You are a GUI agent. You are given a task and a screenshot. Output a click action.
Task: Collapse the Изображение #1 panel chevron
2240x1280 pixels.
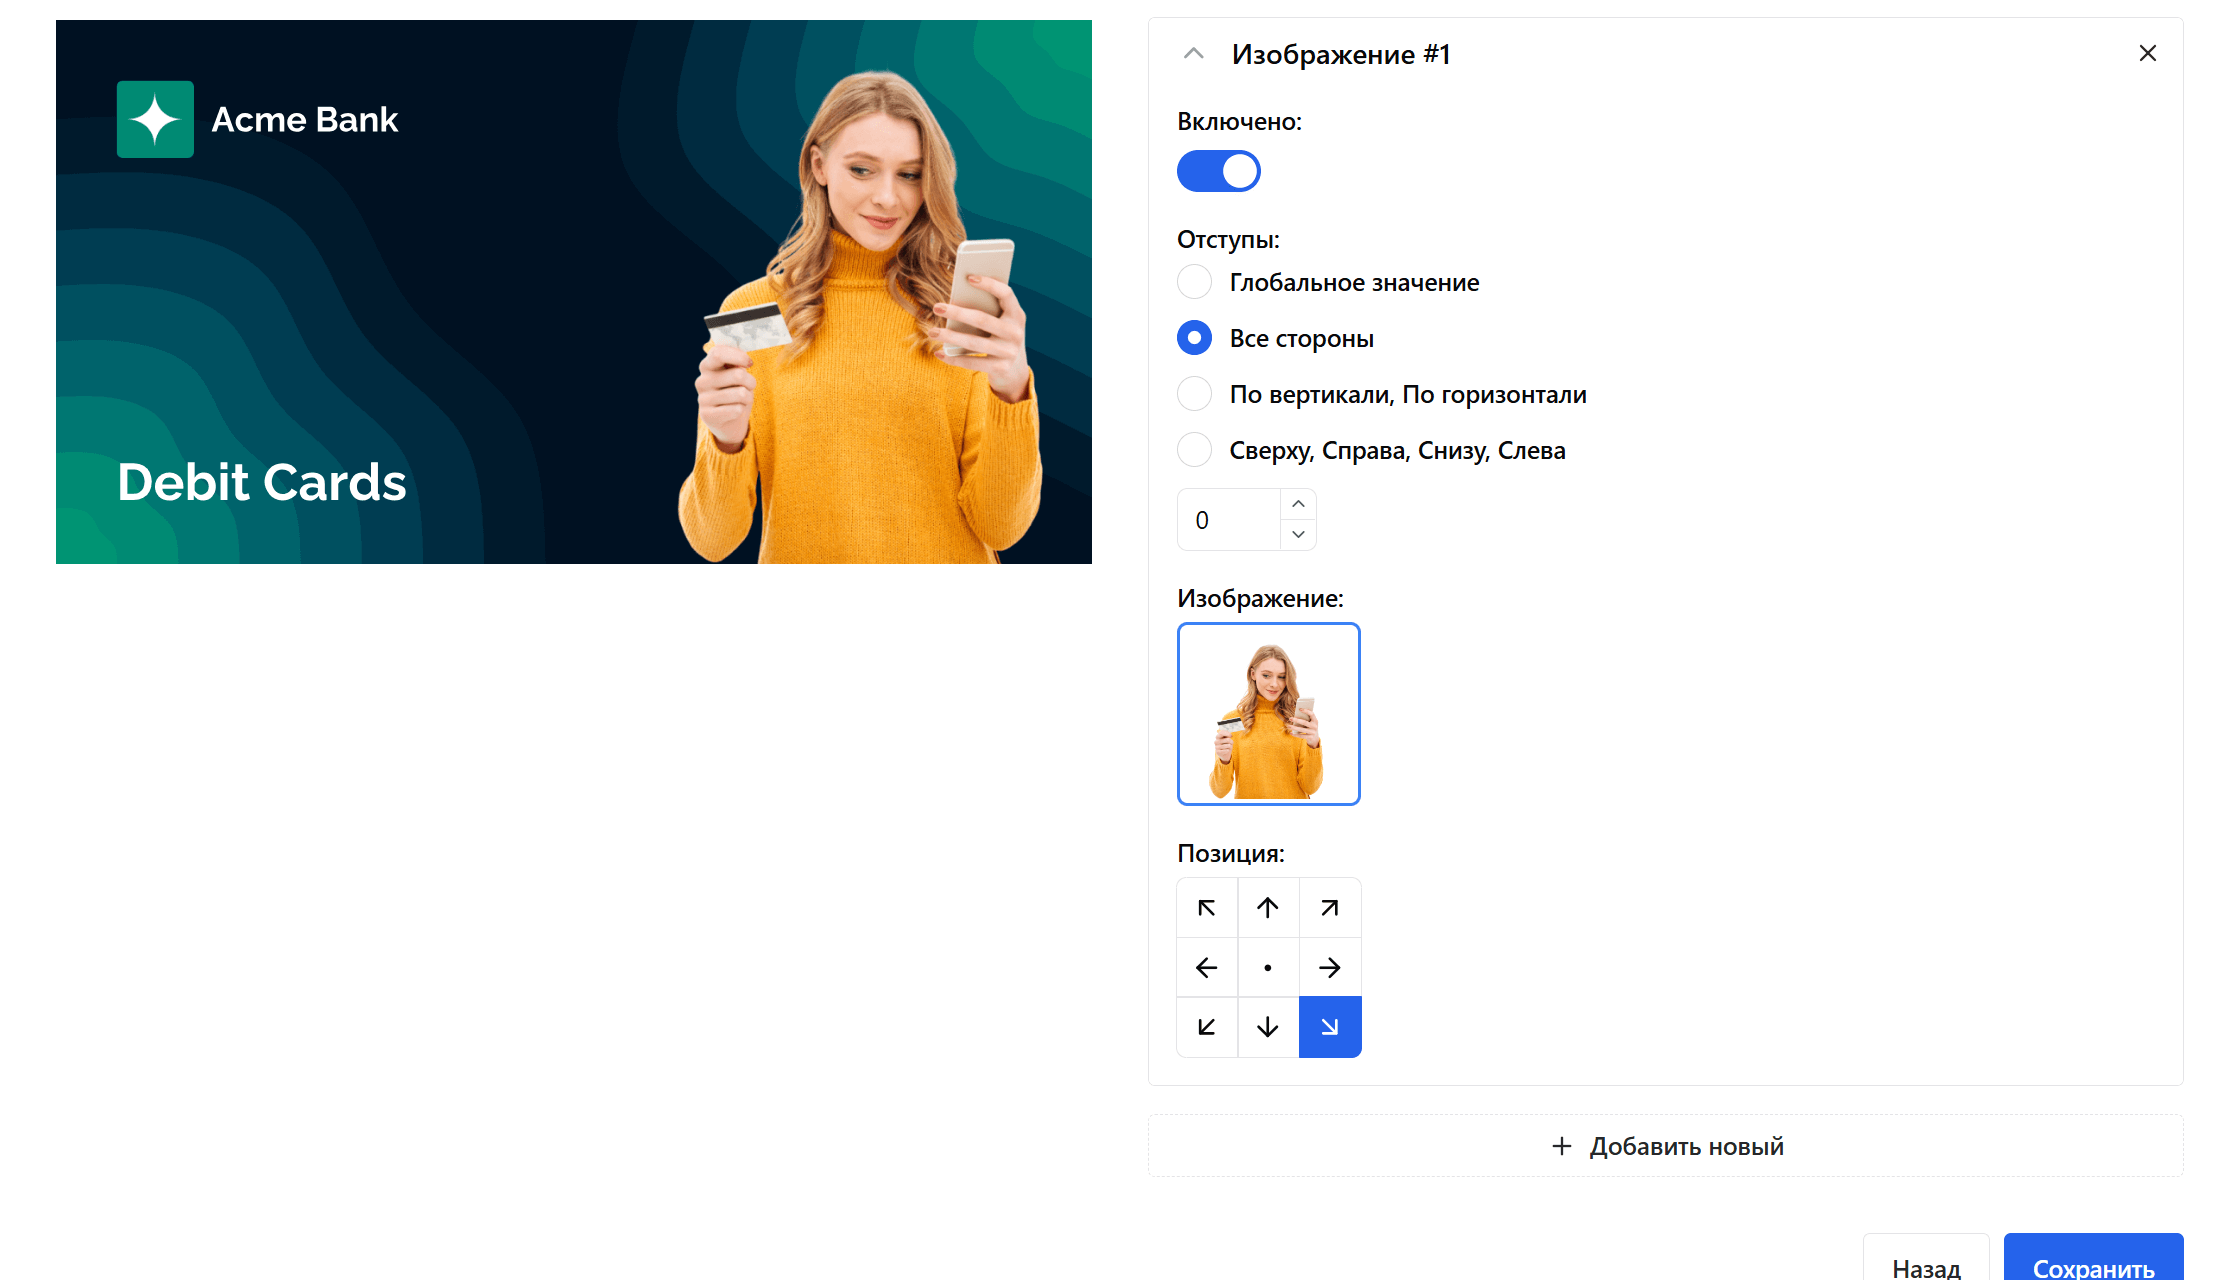pyautogui.click(x=1193, y=54)
